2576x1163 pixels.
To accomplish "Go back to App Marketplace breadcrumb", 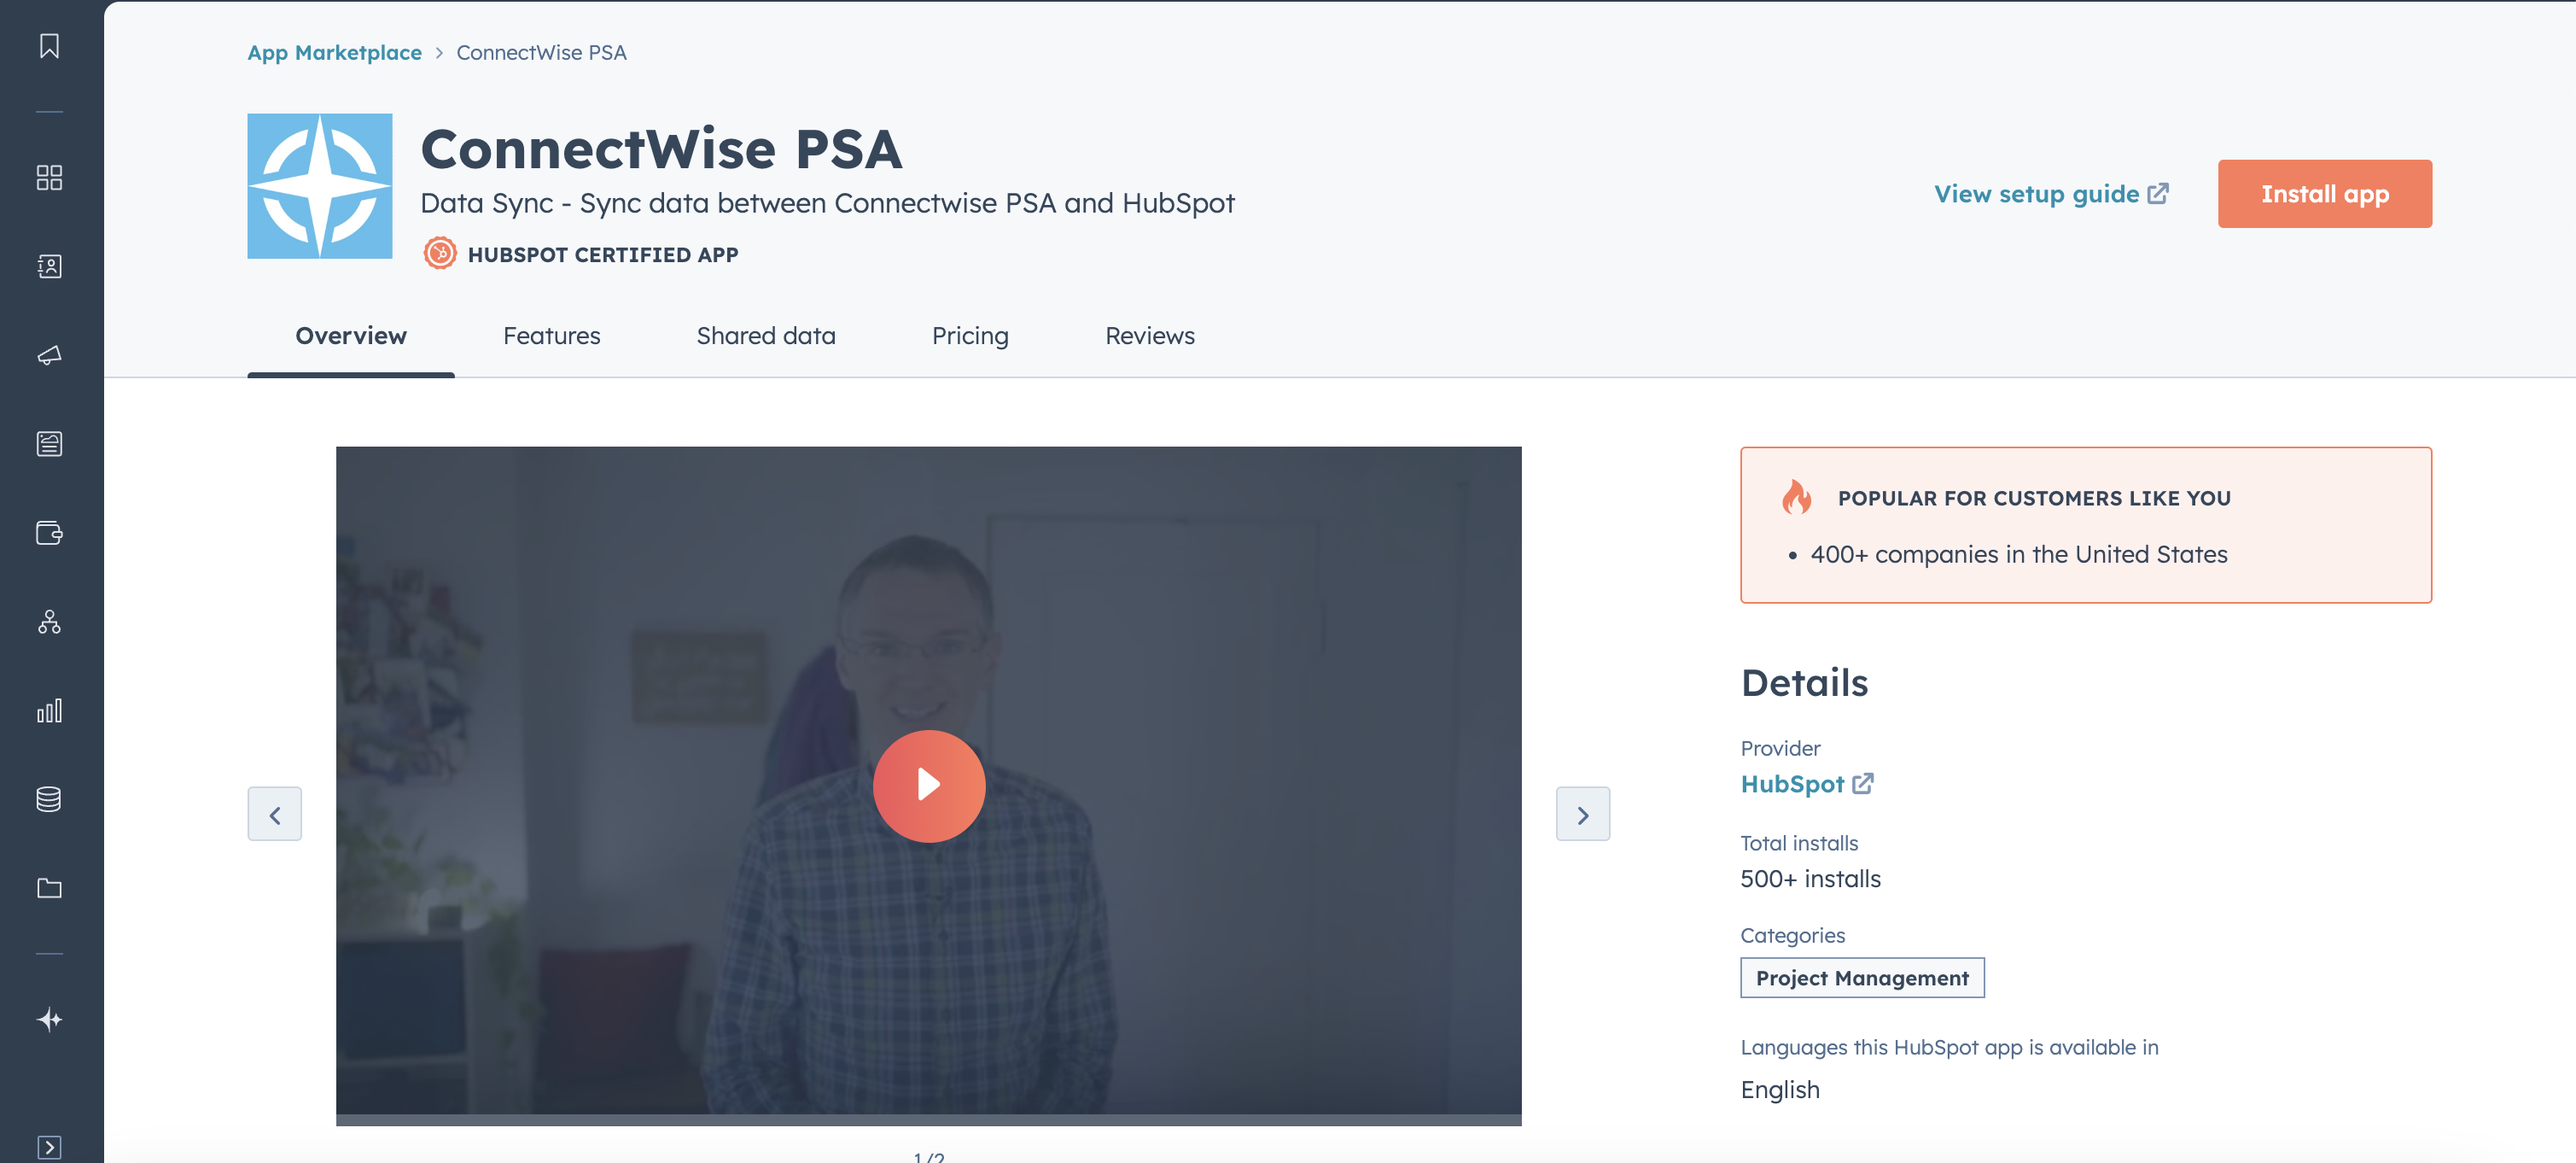I will (x=334, y=52).
